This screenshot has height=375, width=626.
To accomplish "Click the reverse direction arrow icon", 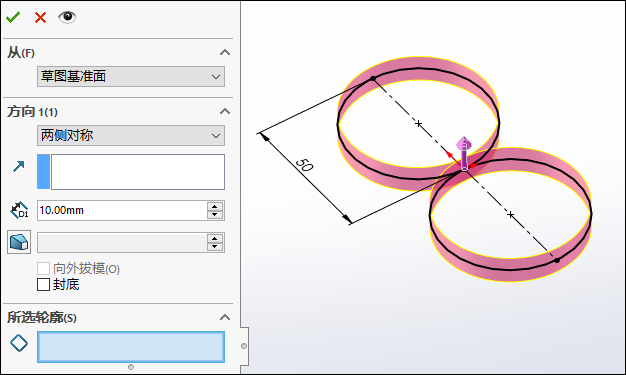I will (19, 166).
